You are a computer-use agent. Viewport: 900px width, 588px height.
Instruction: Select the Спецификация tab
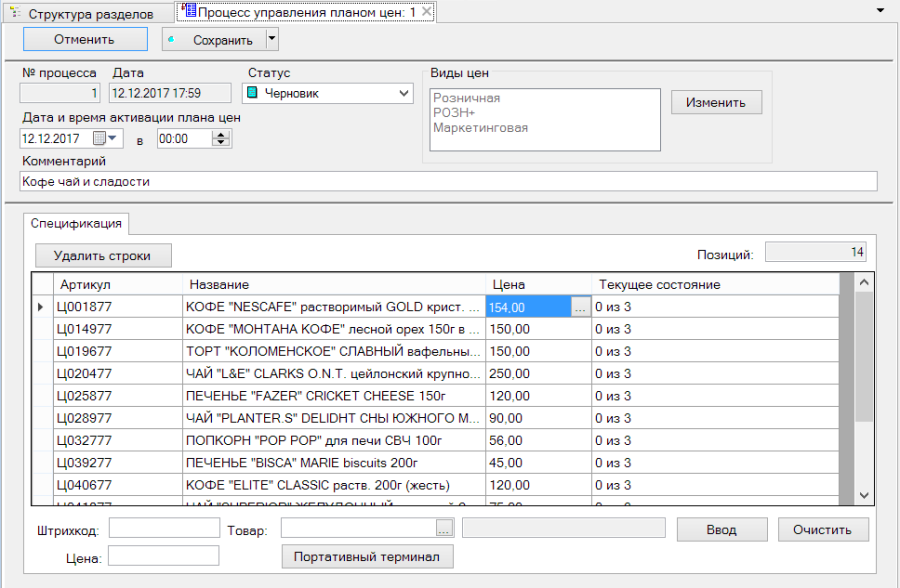[x=76, y=223]
